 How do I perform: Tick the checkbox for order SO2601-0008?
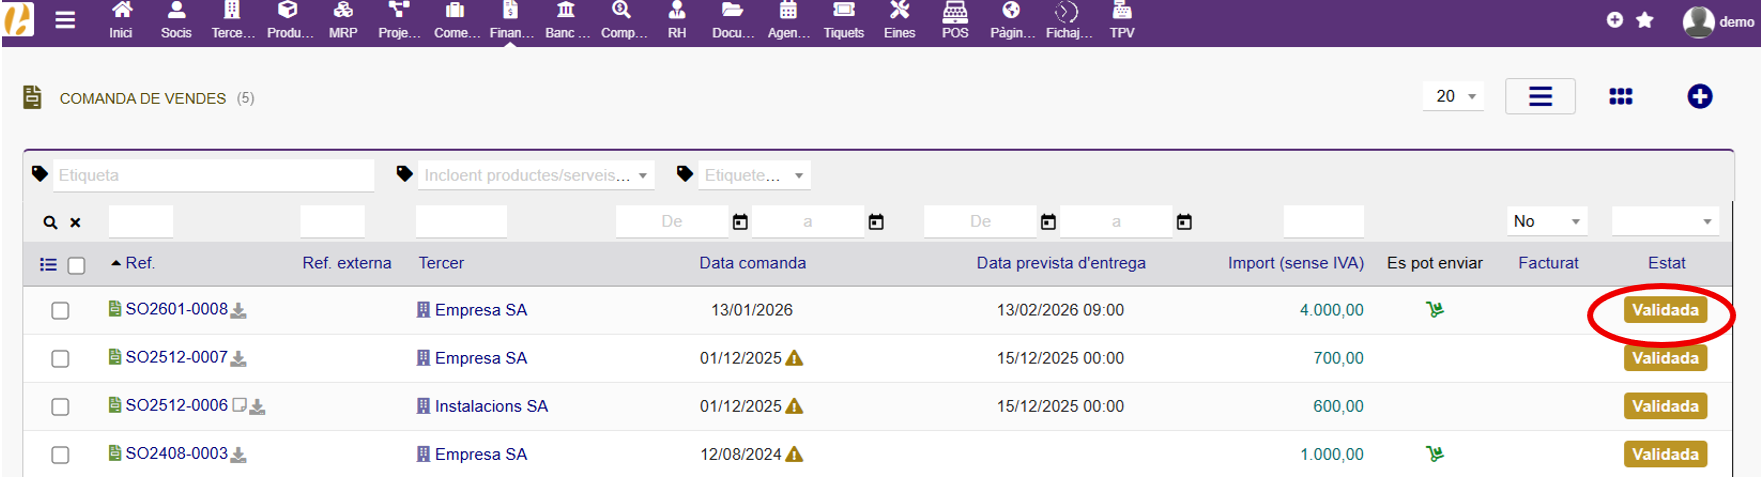(60, 311)
